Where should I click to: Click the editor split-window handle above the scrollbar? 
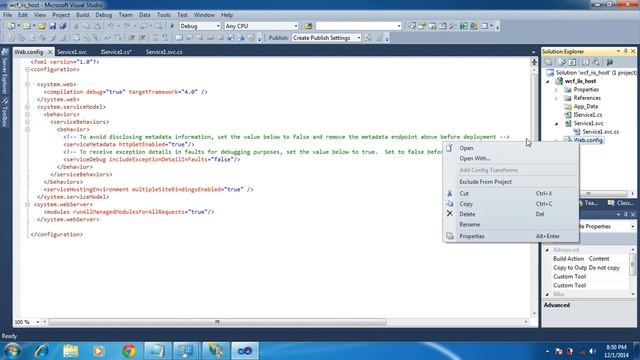tap(534, 62)
